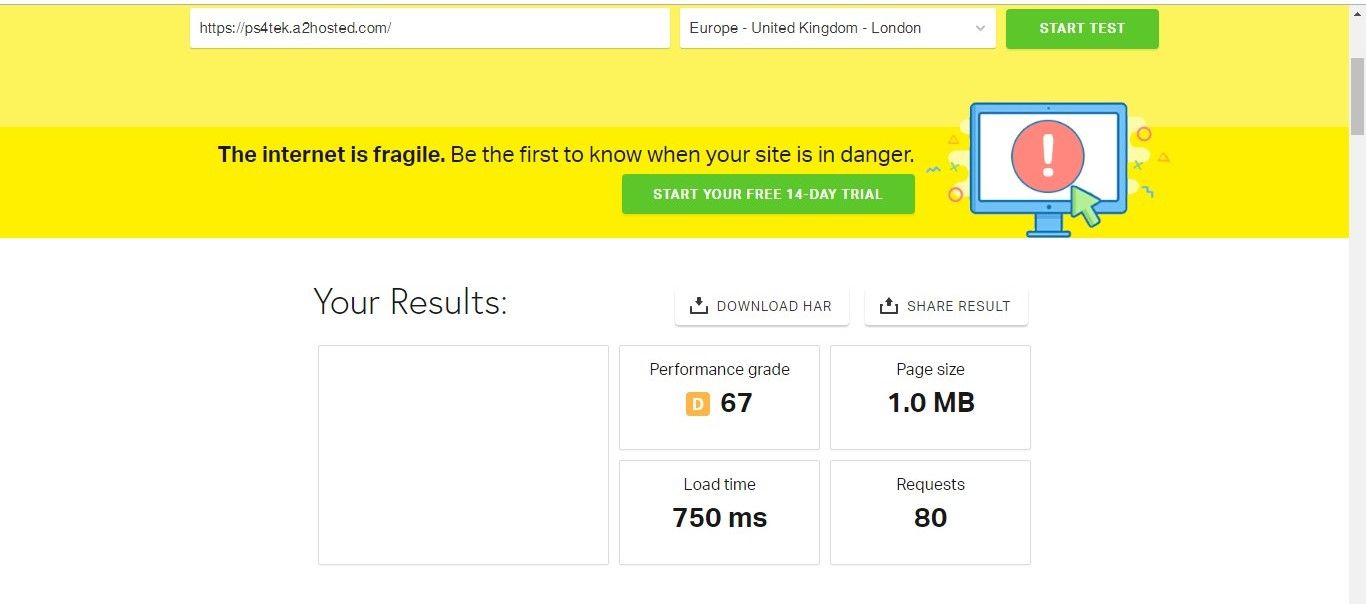Click the Load time 750 ms card
Viewport: 1366px width, 604px height.
click(719, 512)
